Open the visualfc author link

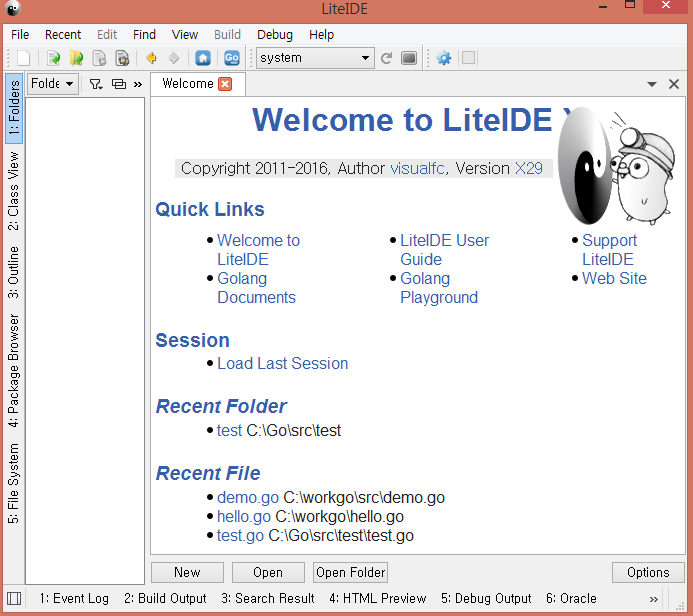pyautogui.click(x=417, y=168)
